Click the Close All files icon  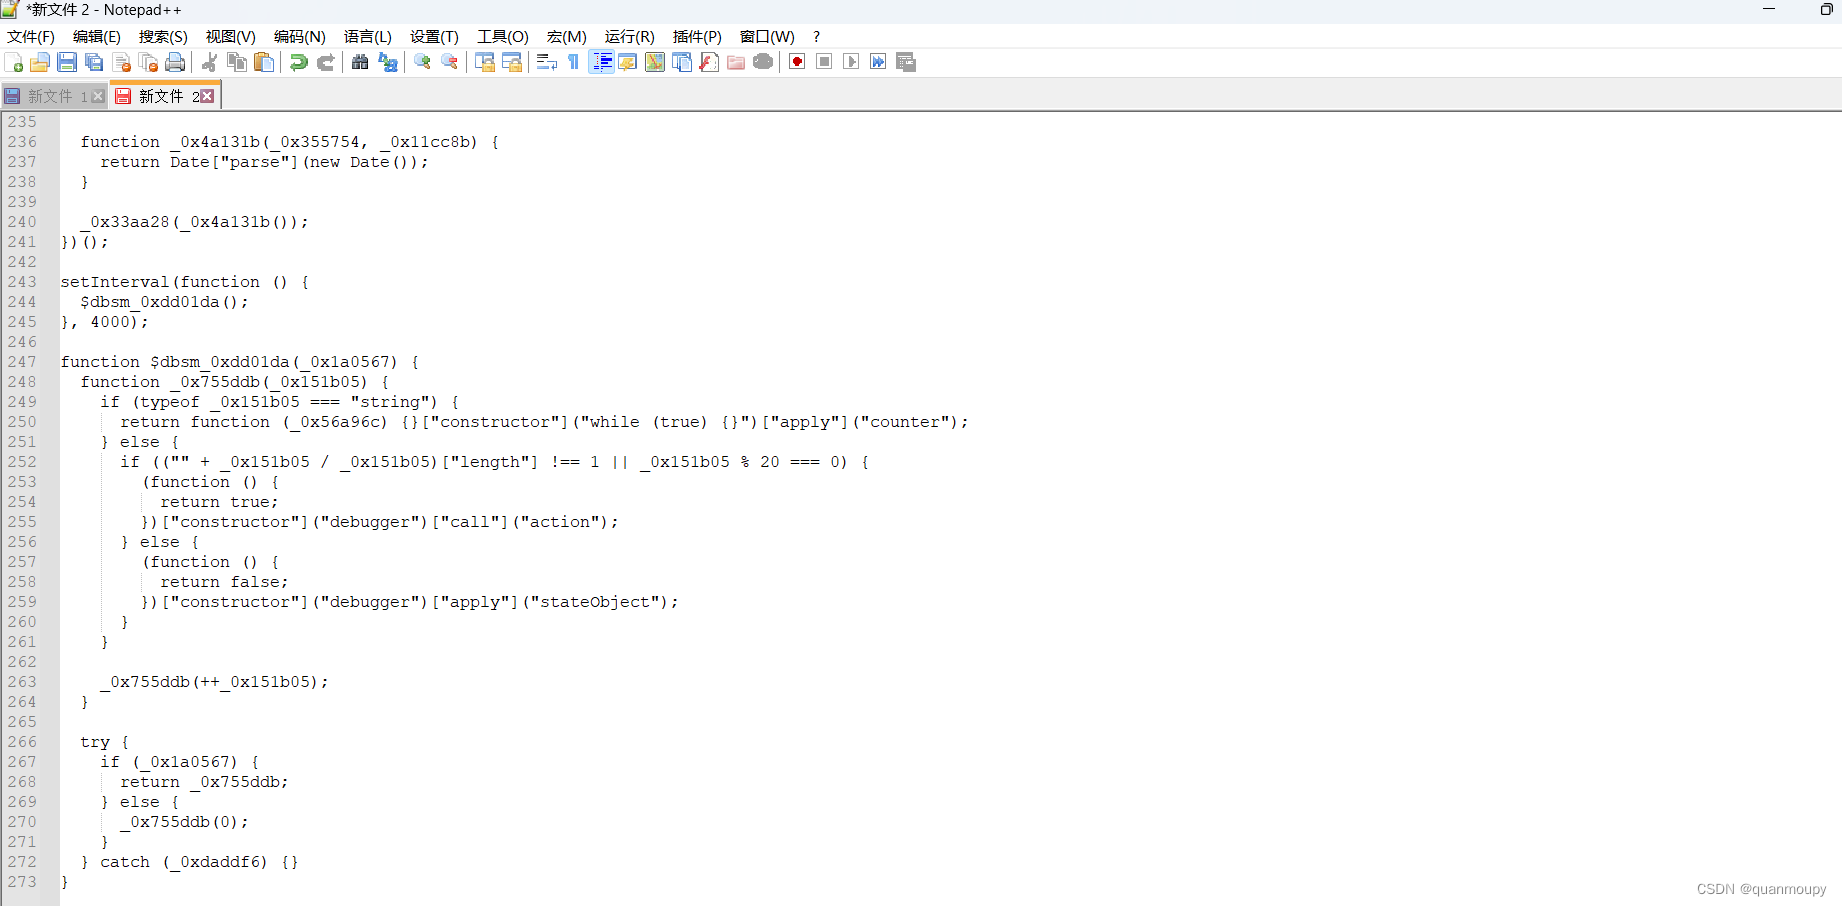(x=149, y=62)
